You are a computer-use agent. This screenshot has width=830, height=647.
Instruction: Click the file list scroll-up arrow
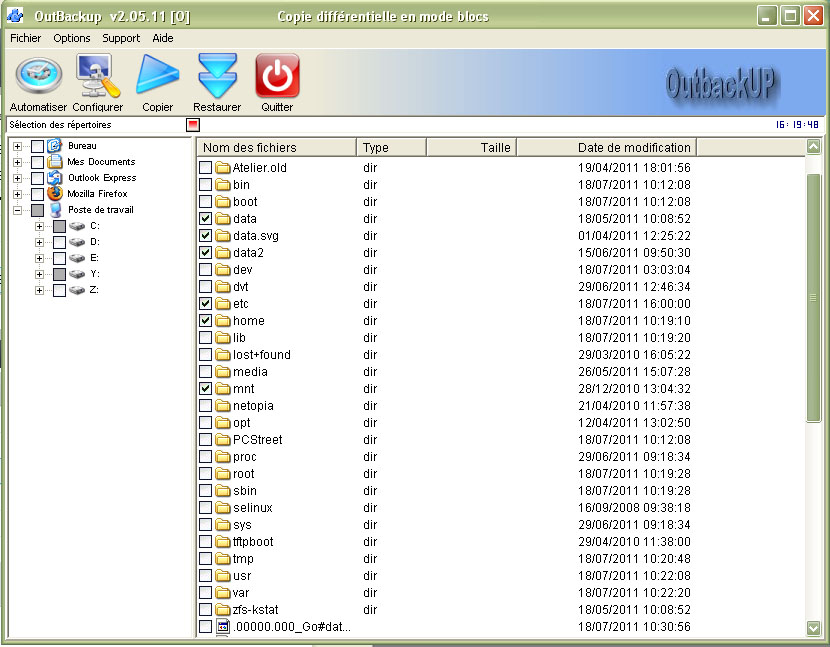tap(814, 146)
